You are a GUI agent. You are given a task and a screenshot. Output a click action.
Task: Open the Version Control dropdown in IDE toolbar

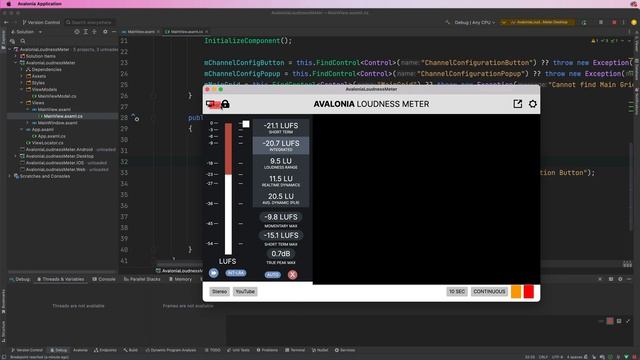pos(41,22)
